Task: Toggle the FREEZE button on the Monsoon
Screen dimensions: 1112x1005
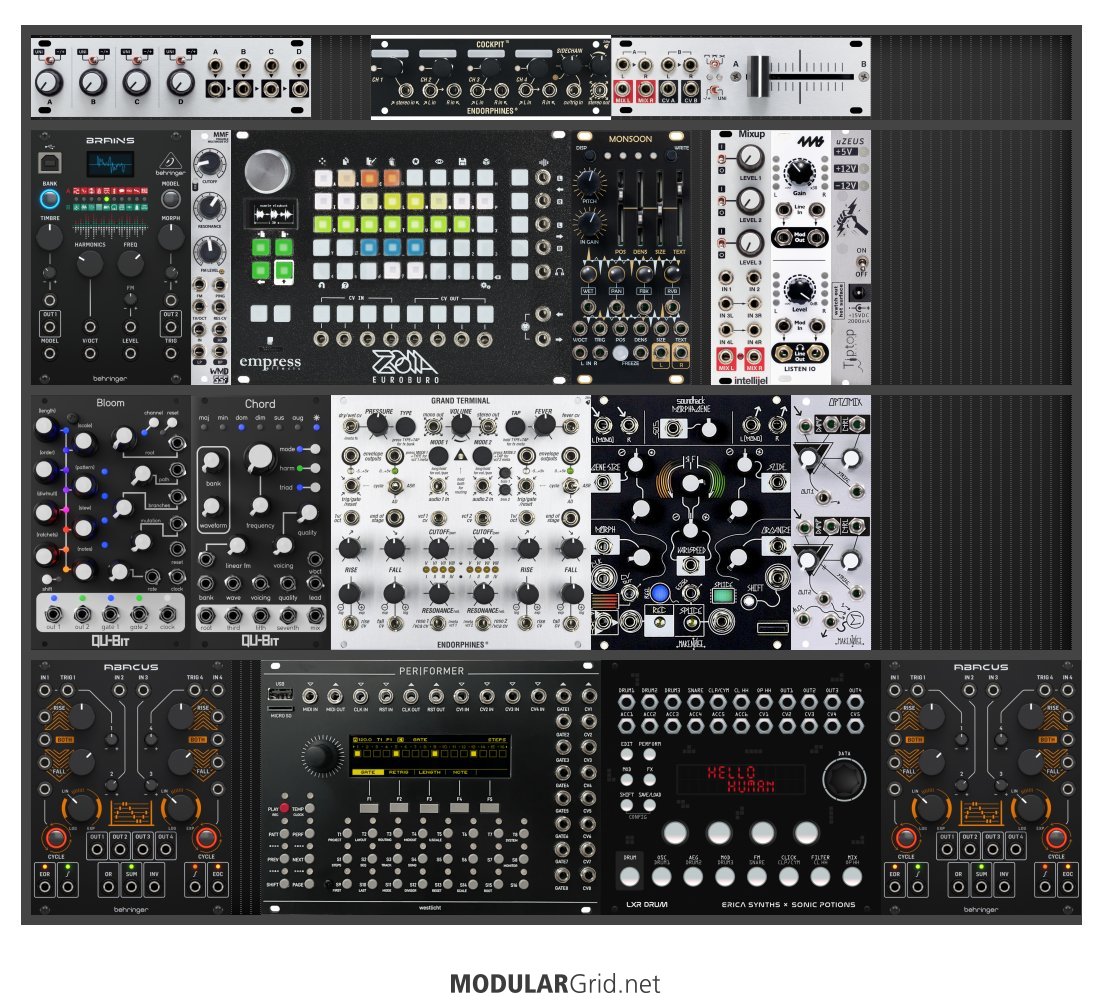Action: (621, 352)
